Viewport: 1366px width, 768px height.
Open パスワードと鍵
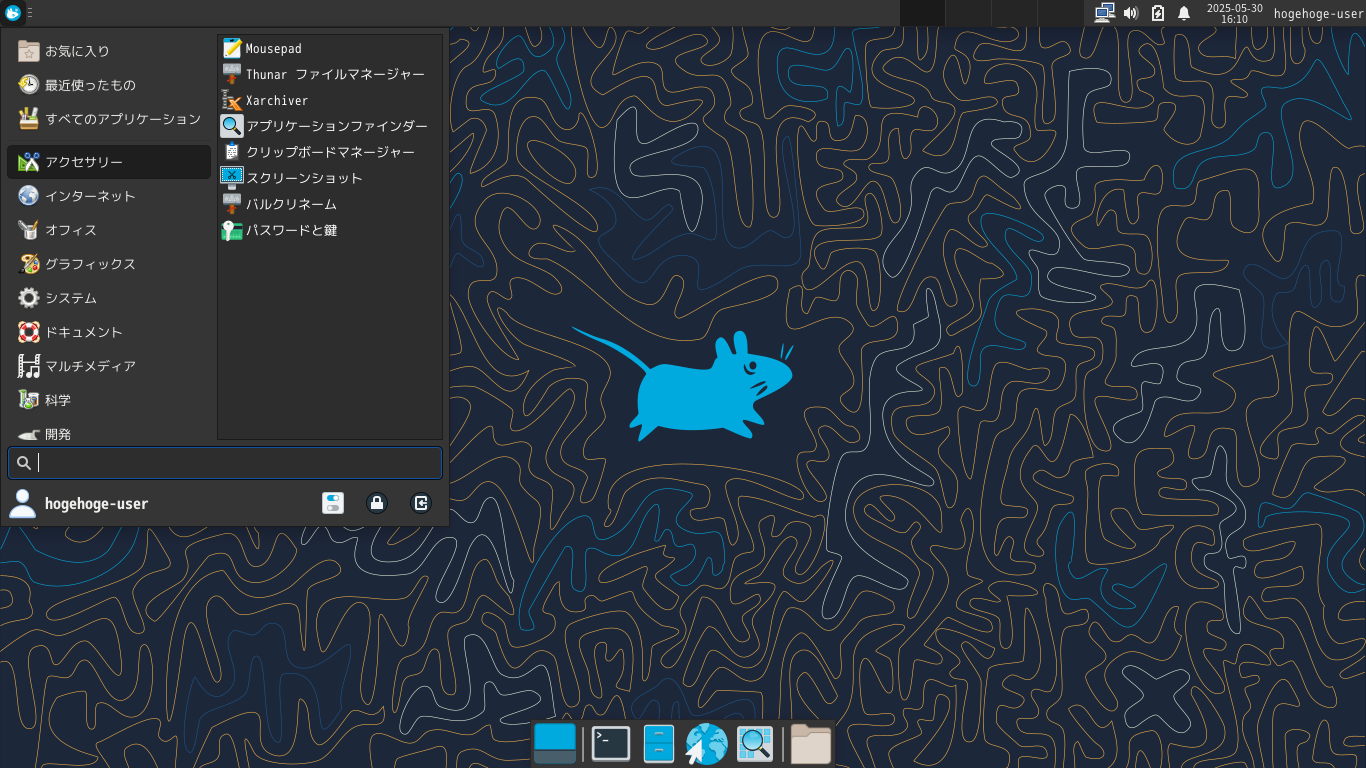(330, 230)
